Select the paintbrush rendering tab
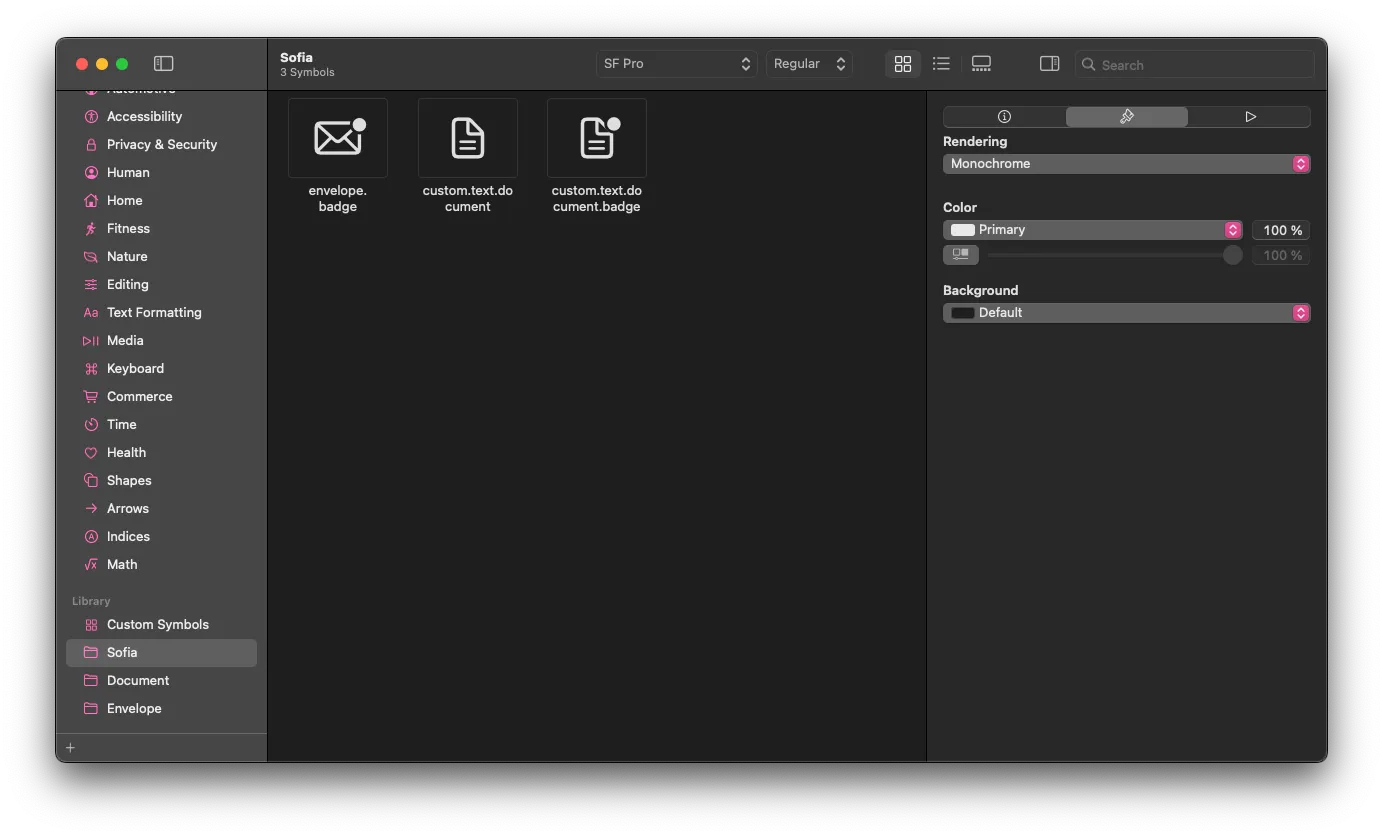Image resolution: width=1383 pixels, height=836 pixels. [1127, 117]
